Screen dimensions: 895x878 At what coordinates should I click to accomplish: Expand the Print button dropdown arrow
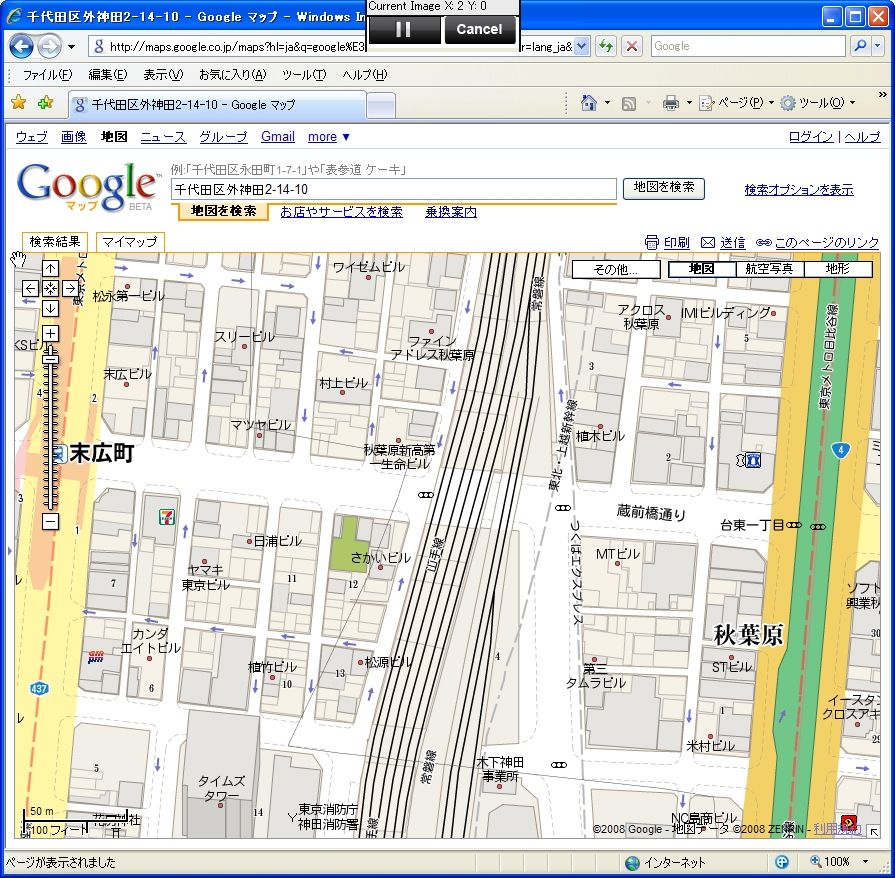(x=689, y=103)
